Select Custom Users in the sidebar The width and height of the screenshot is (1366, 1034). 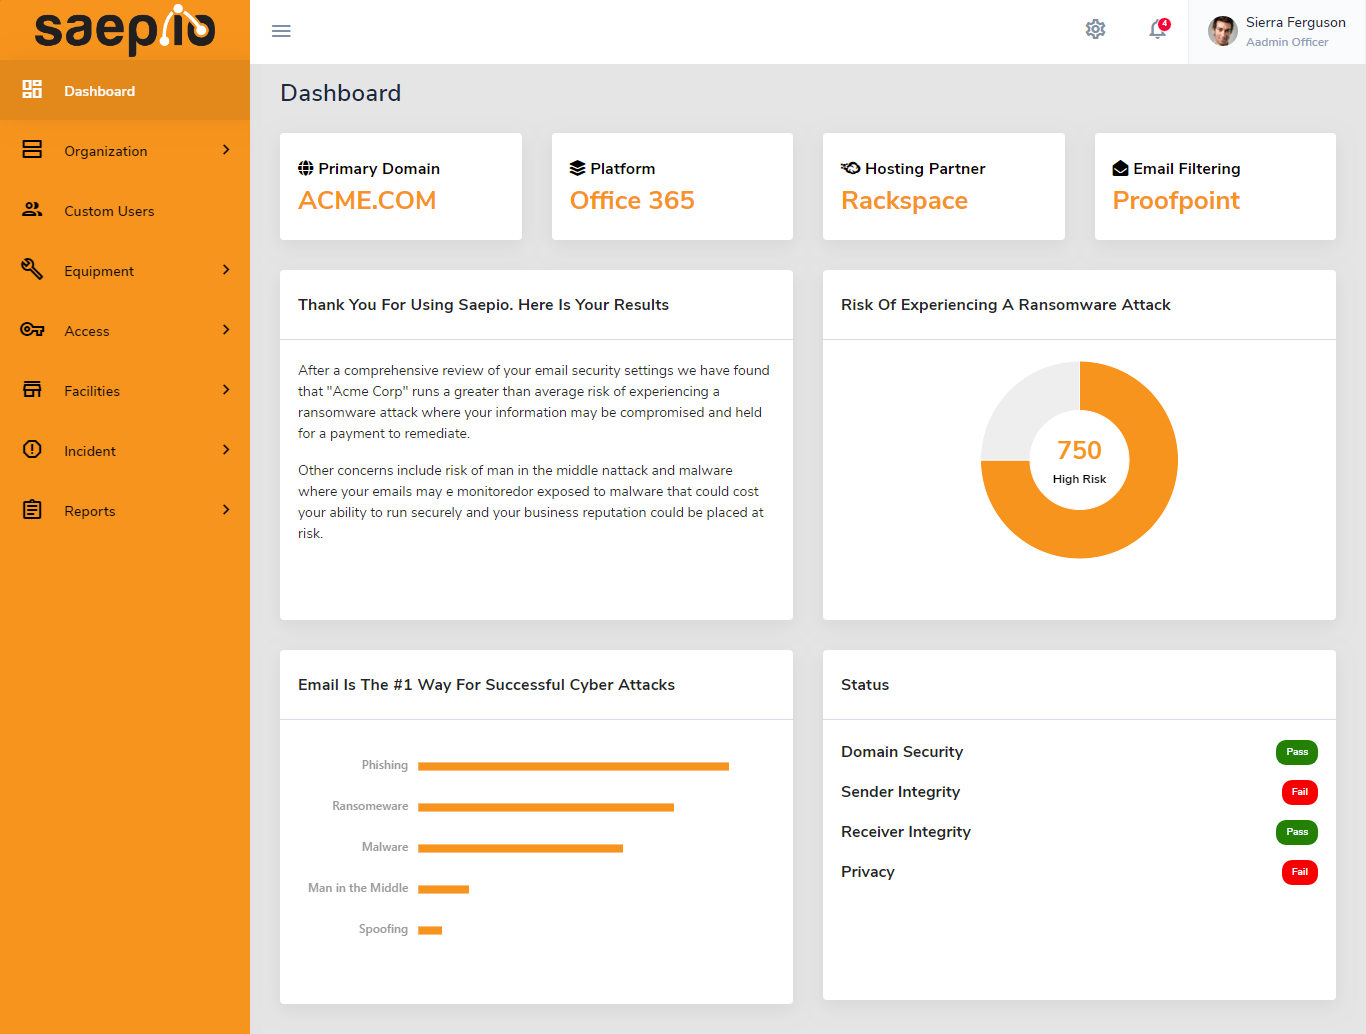[109, 211]
